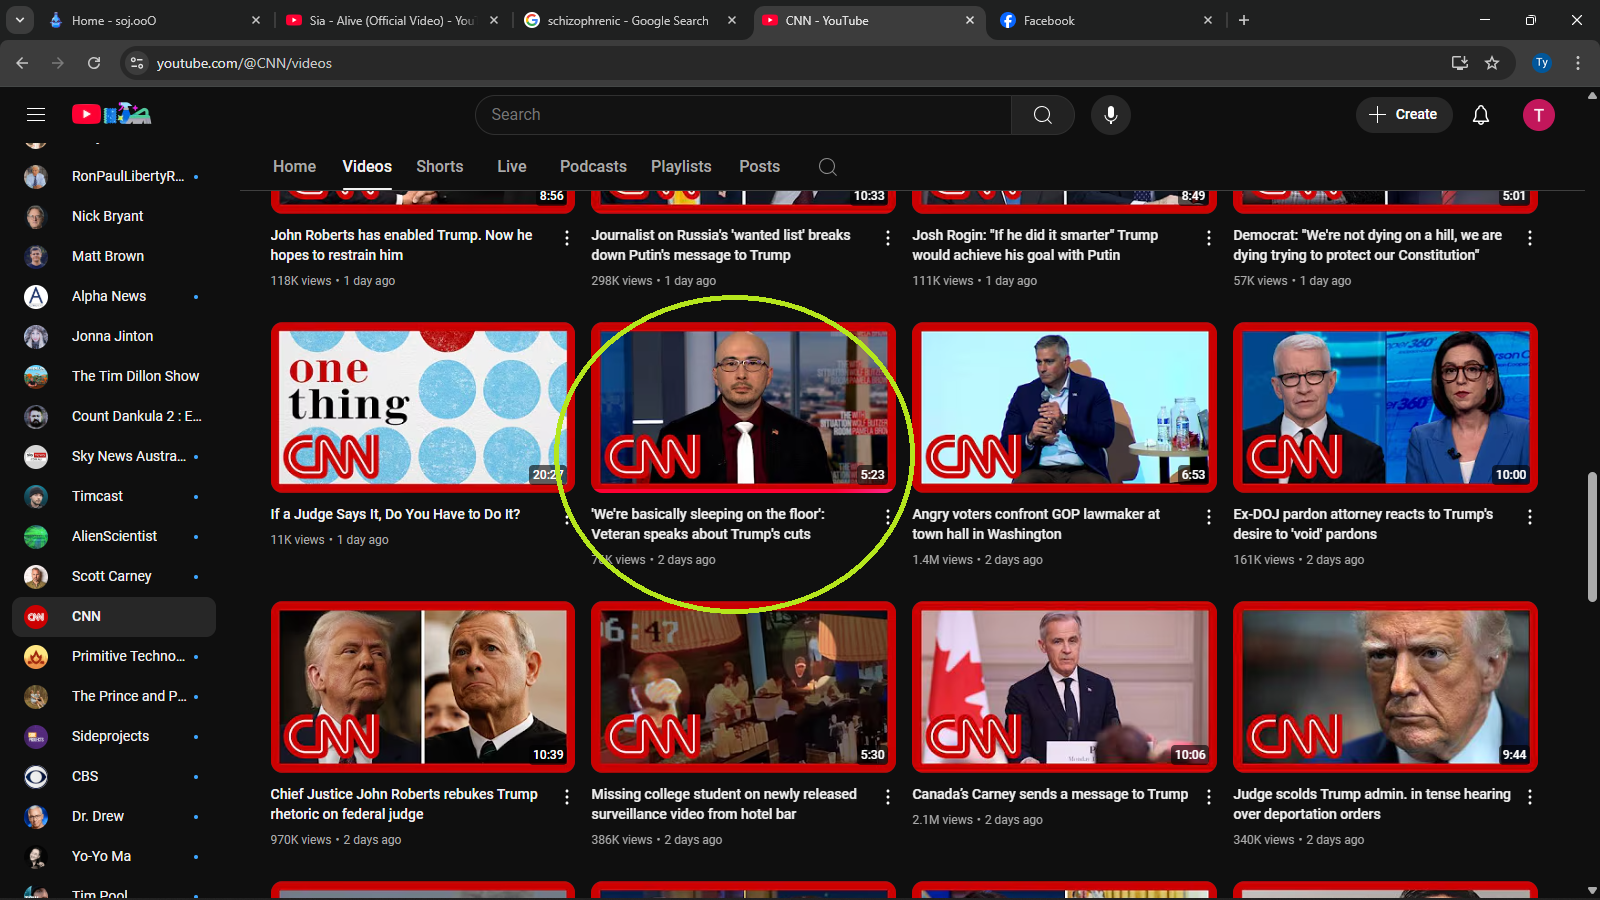The image size is (1600, 900).
Task: Open AlienScientist subscription channel
Action: 114,536
